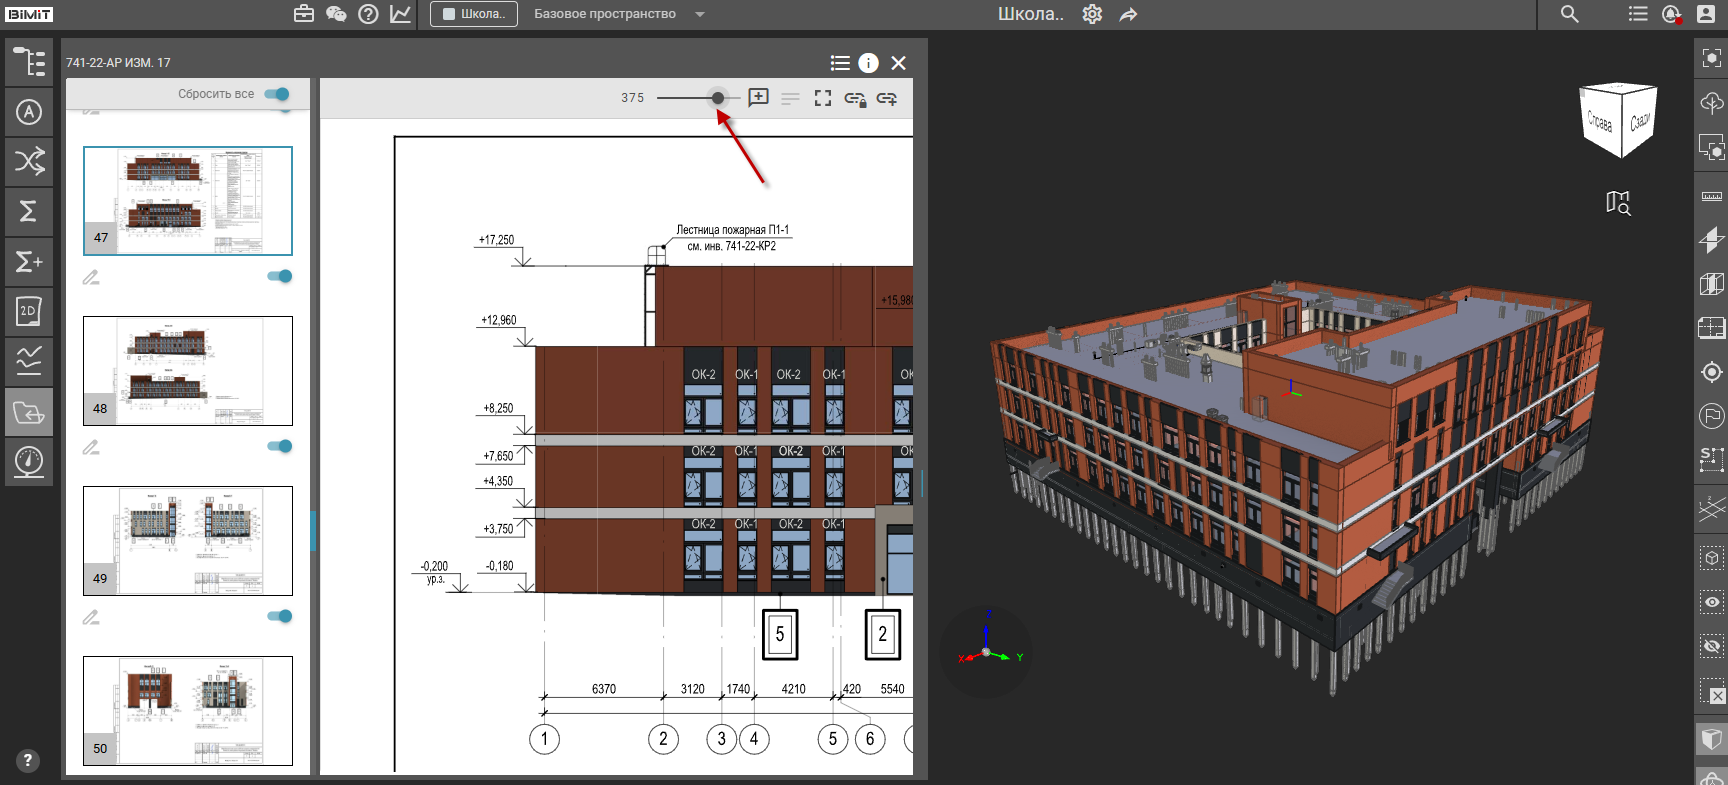
Task: Toggle the switch under sheet 47
Action: 280,276
